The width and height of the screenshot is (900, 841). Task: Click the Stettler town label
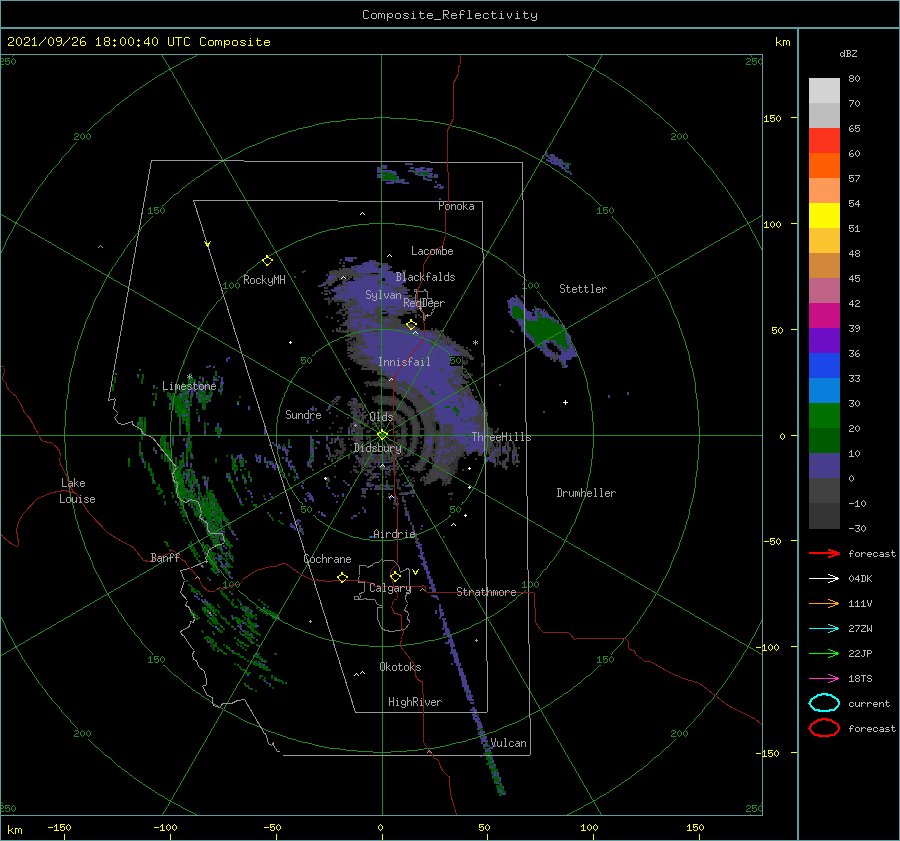click(x=583, y=289)
